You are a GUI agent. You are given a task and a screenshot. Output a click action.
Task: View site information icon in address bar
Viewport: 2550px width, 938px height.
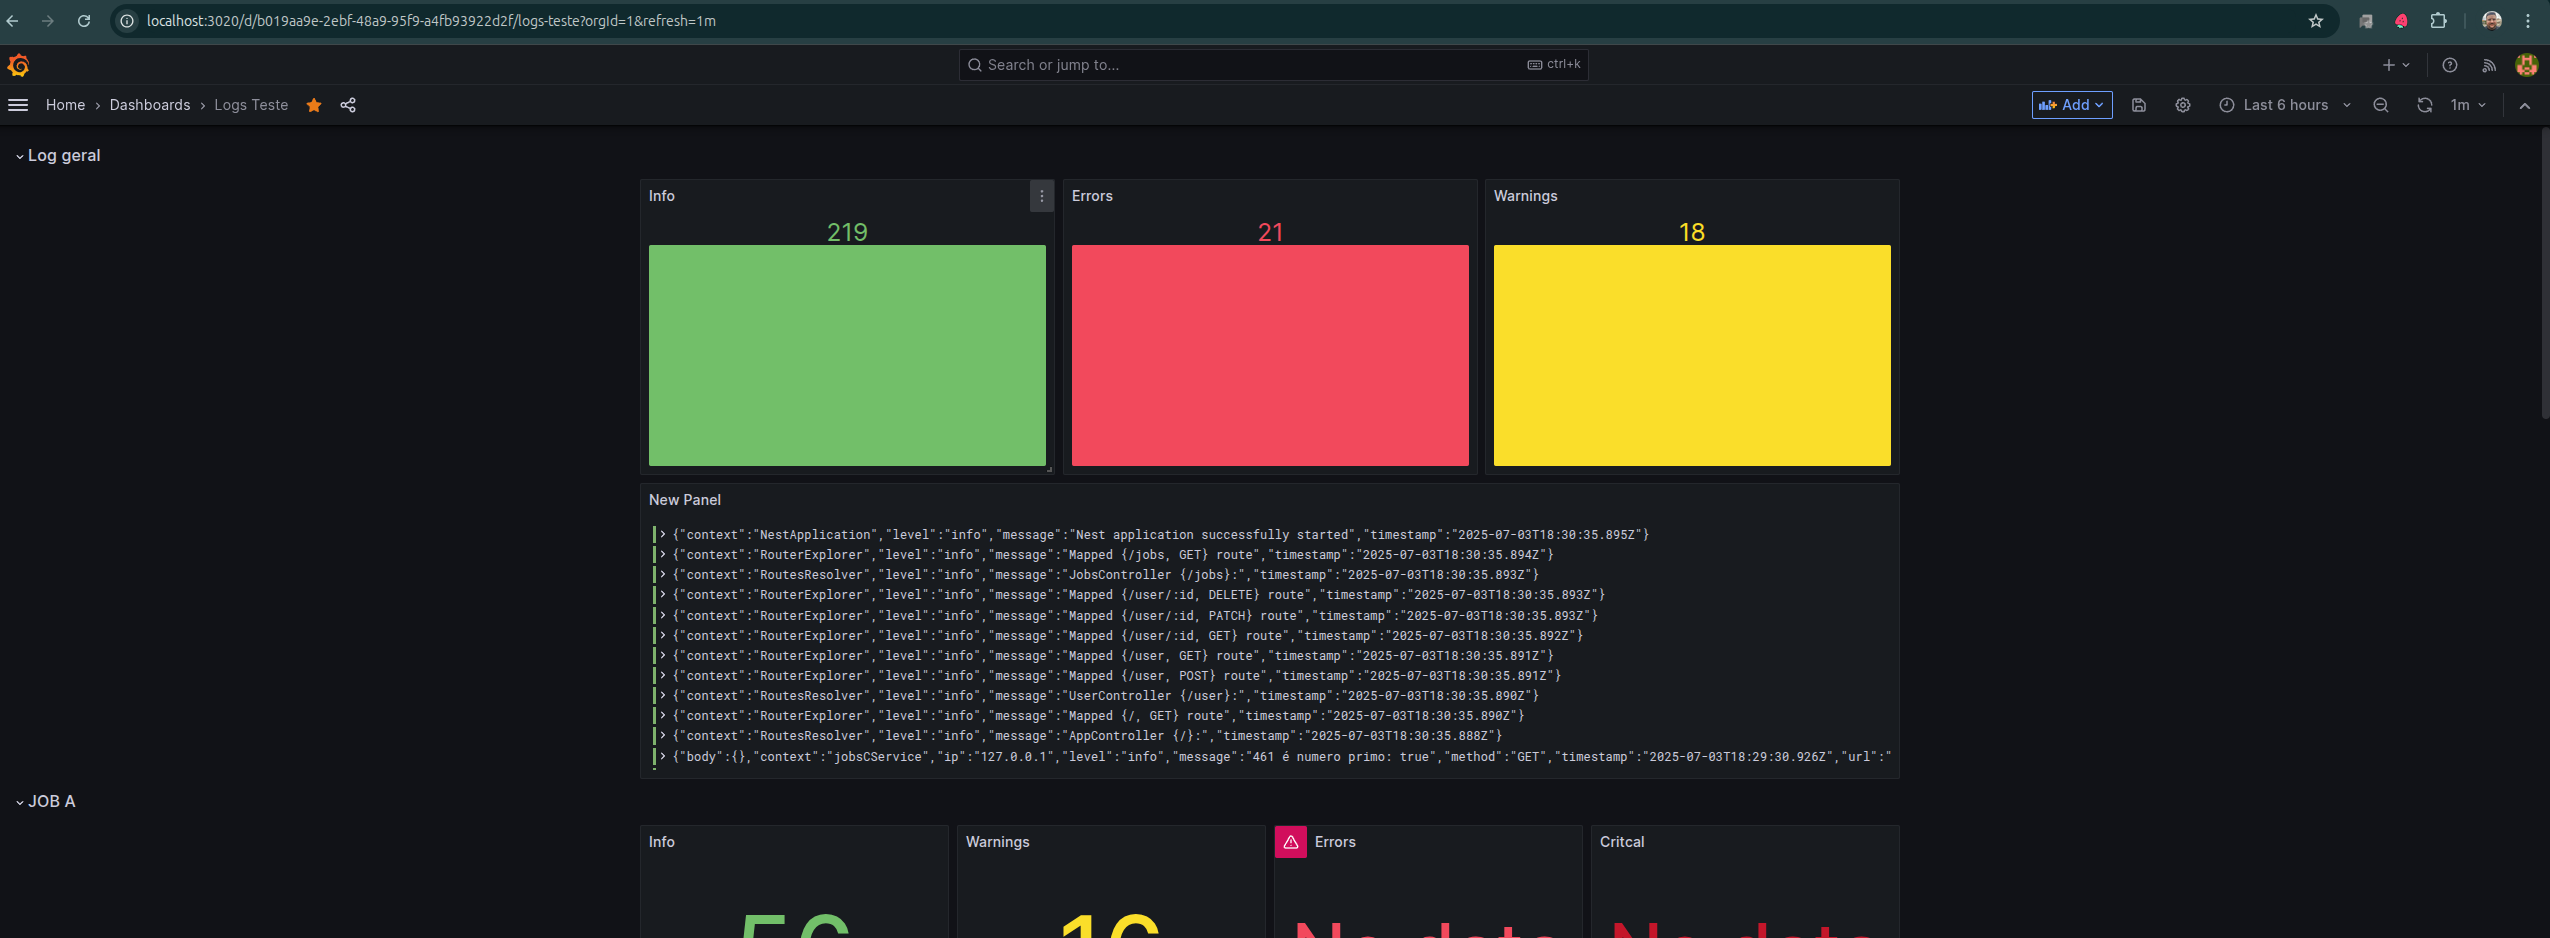click(127, 21)
